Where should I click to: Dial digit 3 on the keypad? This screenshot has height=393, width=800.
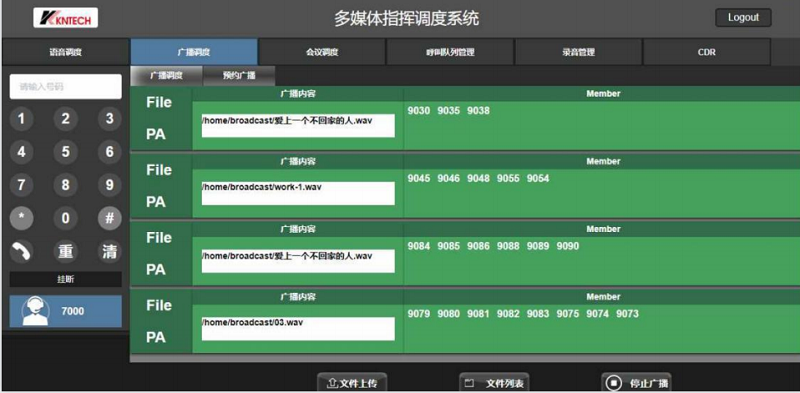pyautogui.click(x=110, y=119)
